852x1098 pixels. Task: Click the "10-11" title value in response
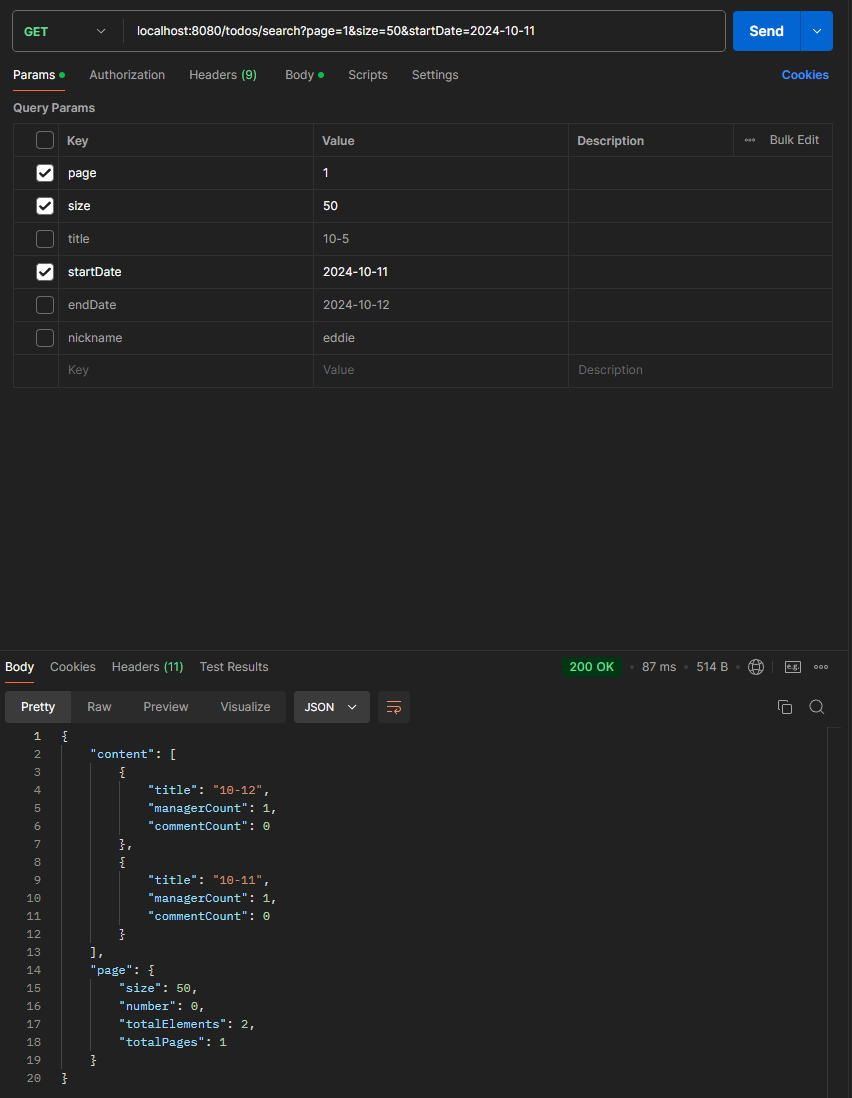238,880
